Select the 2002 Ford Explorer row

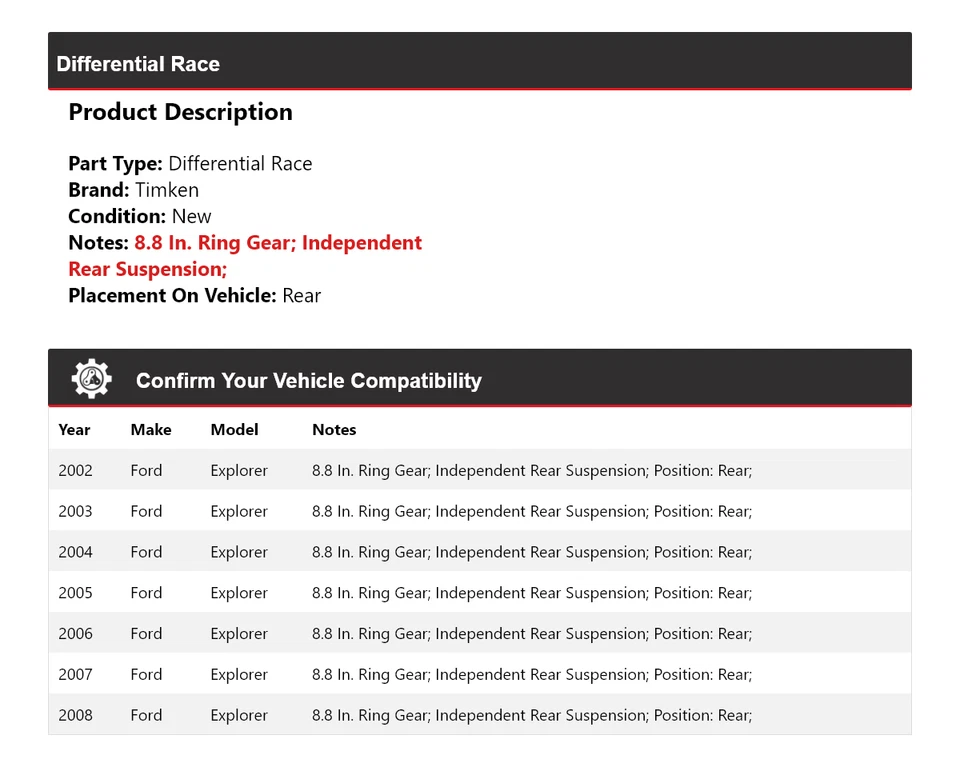[479, 470]
